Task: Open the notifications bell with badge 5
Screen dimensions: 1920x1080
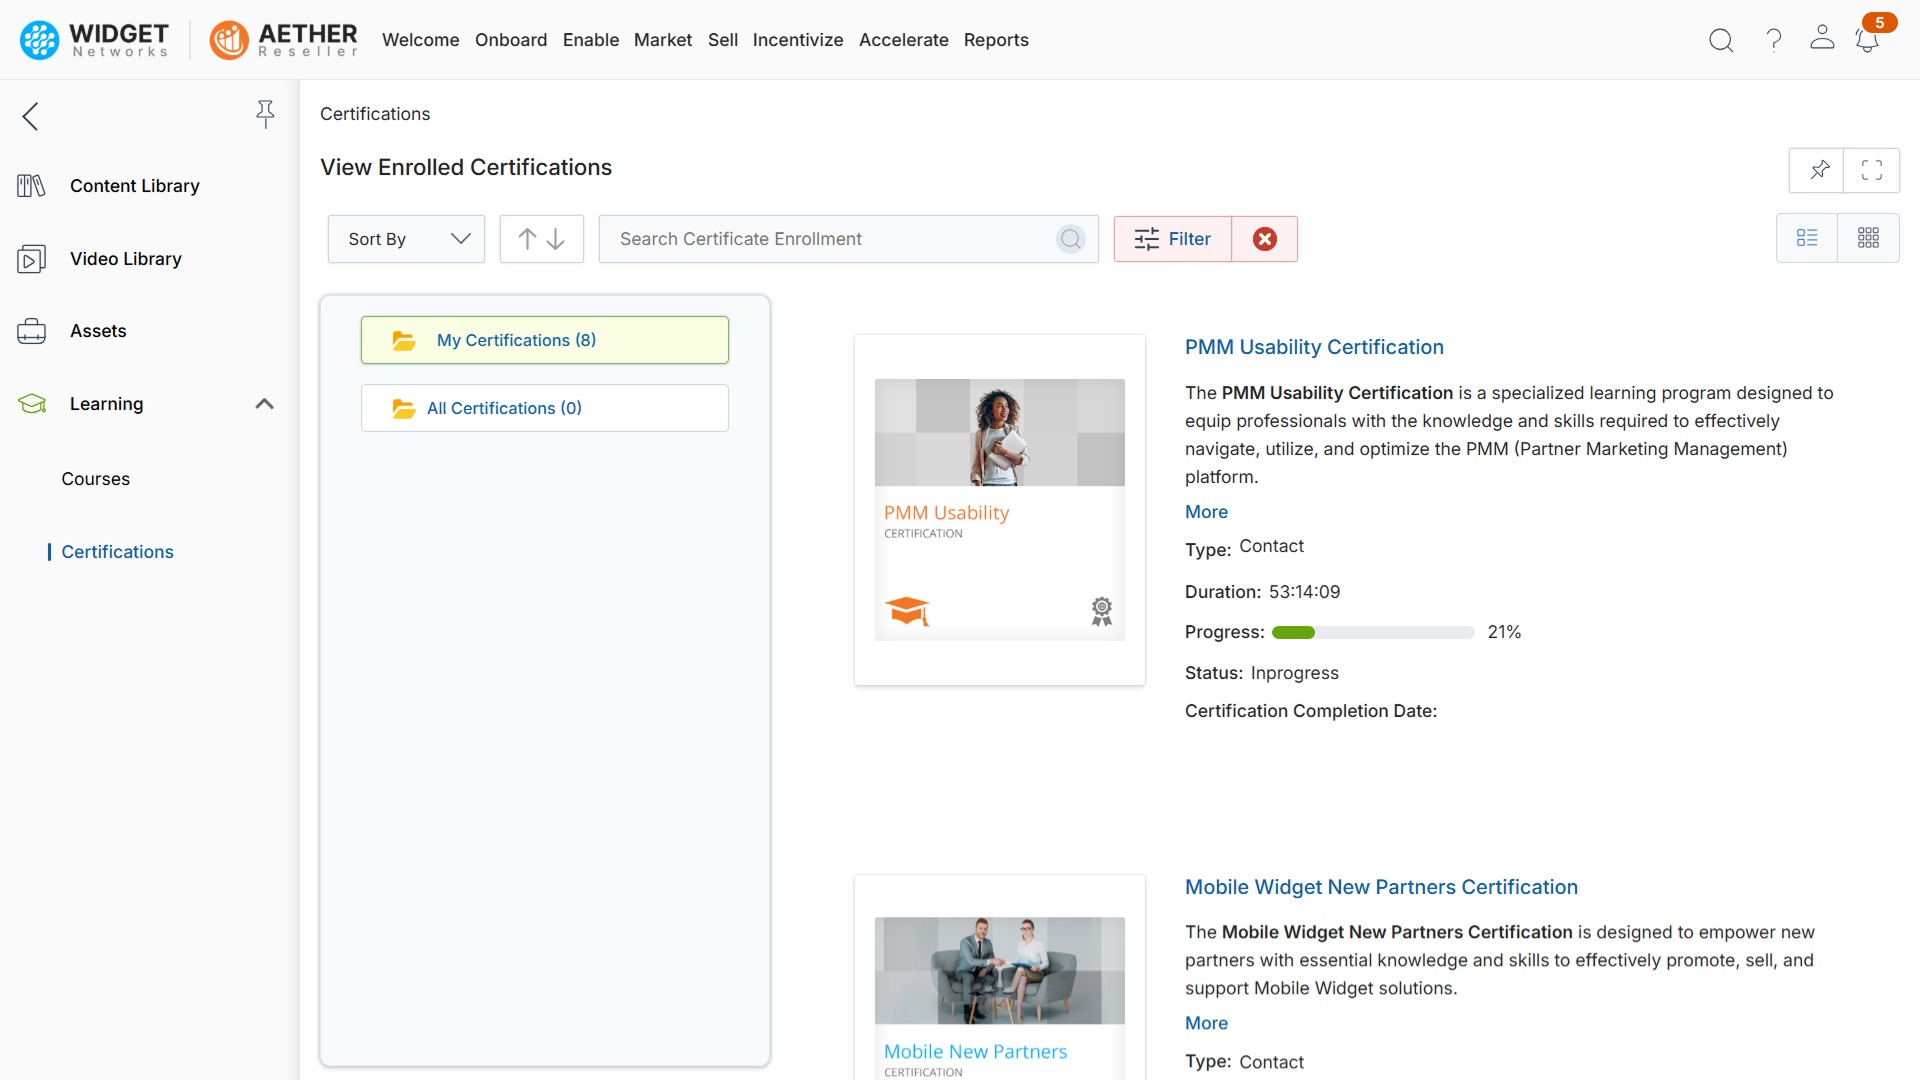Action: 1868,40
